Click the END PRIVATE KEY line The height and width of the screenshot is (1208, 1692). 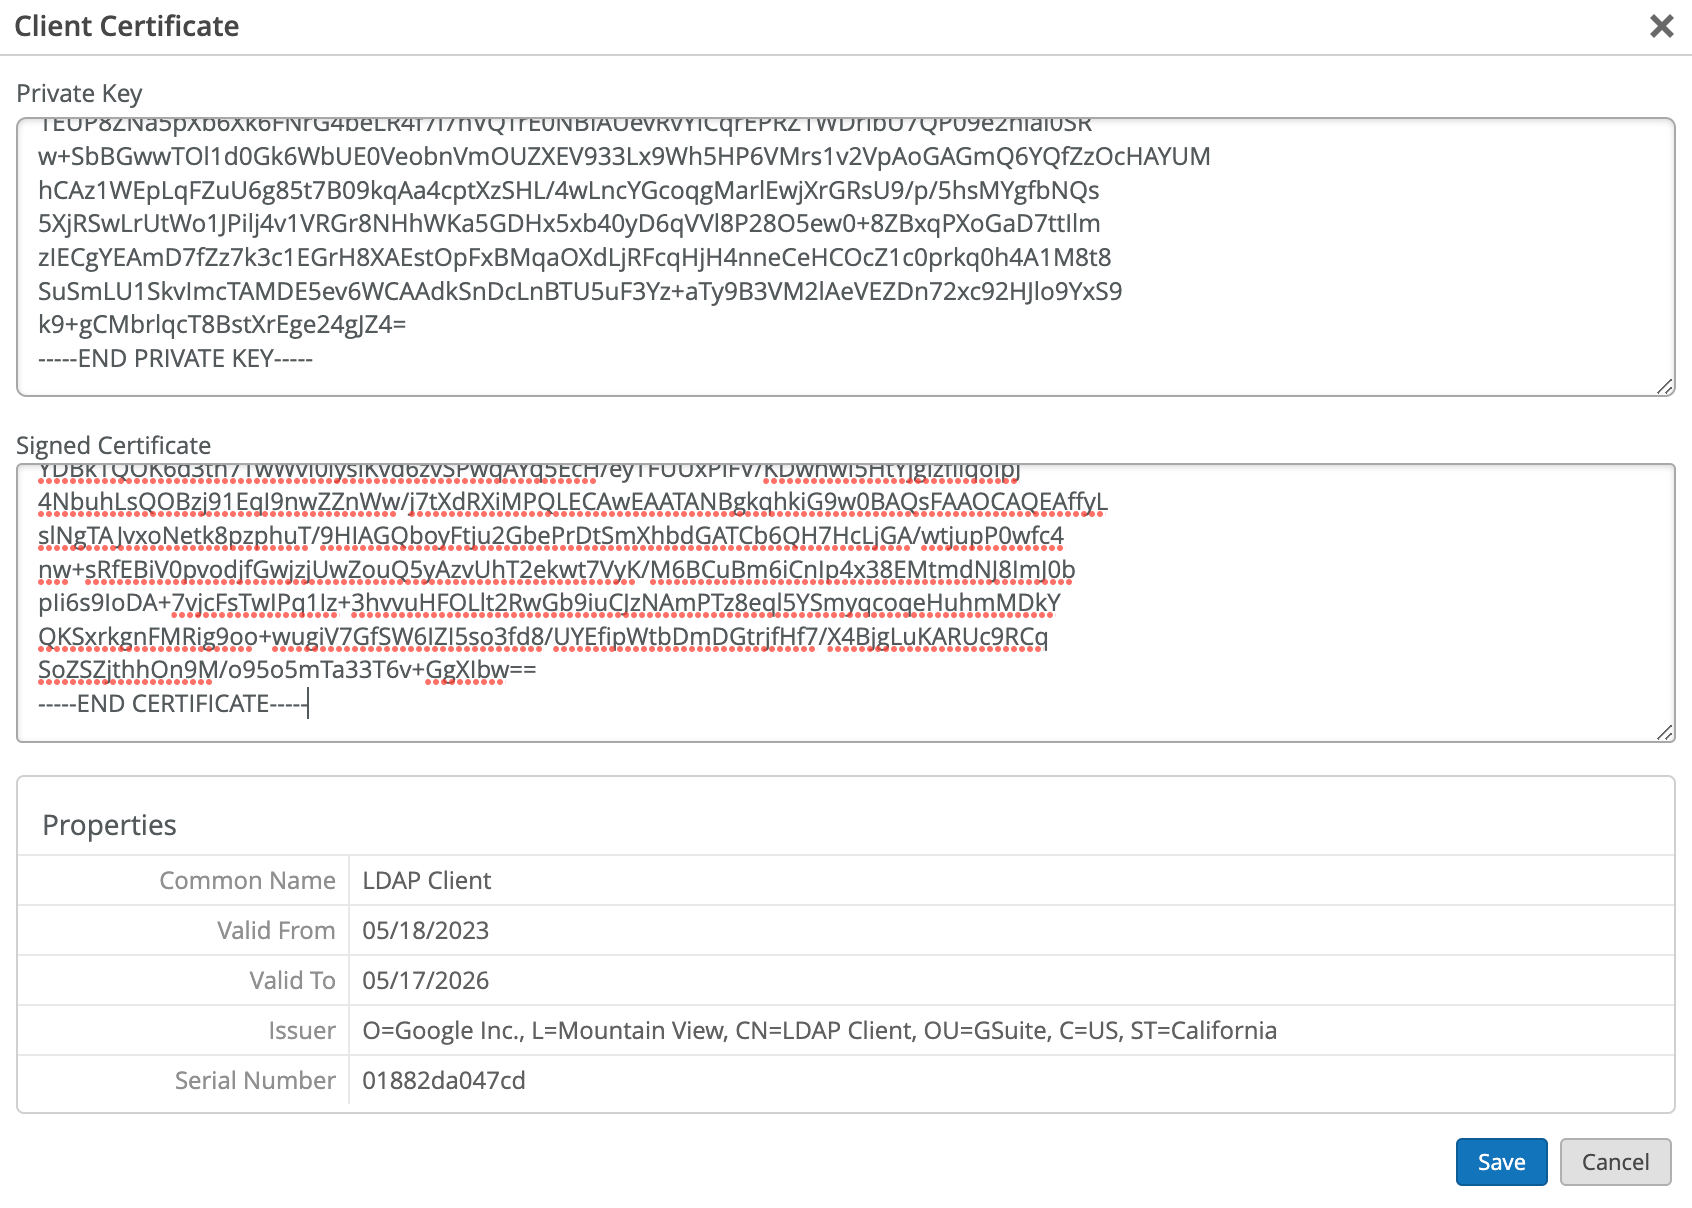pyautogui.click(x=176, y=359)
